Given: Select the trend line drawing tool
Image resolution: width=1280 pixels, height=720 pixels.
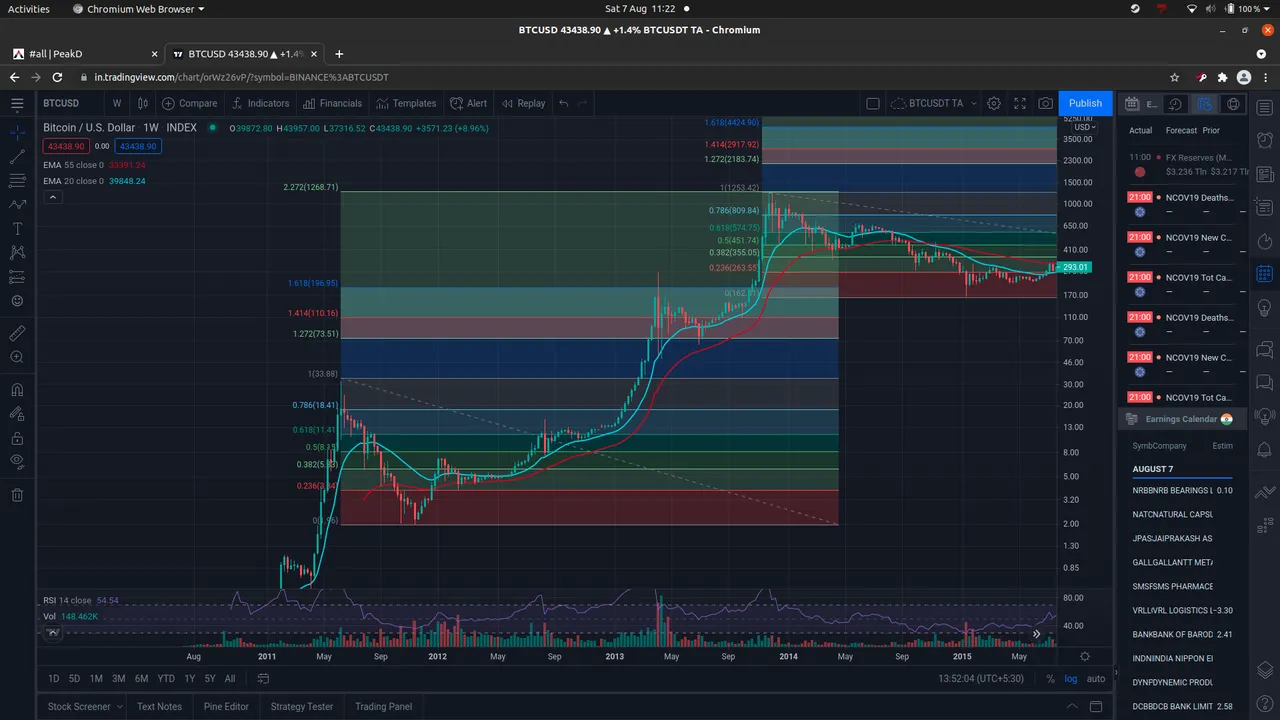Looking at the screenshot, I should (17, 156).
